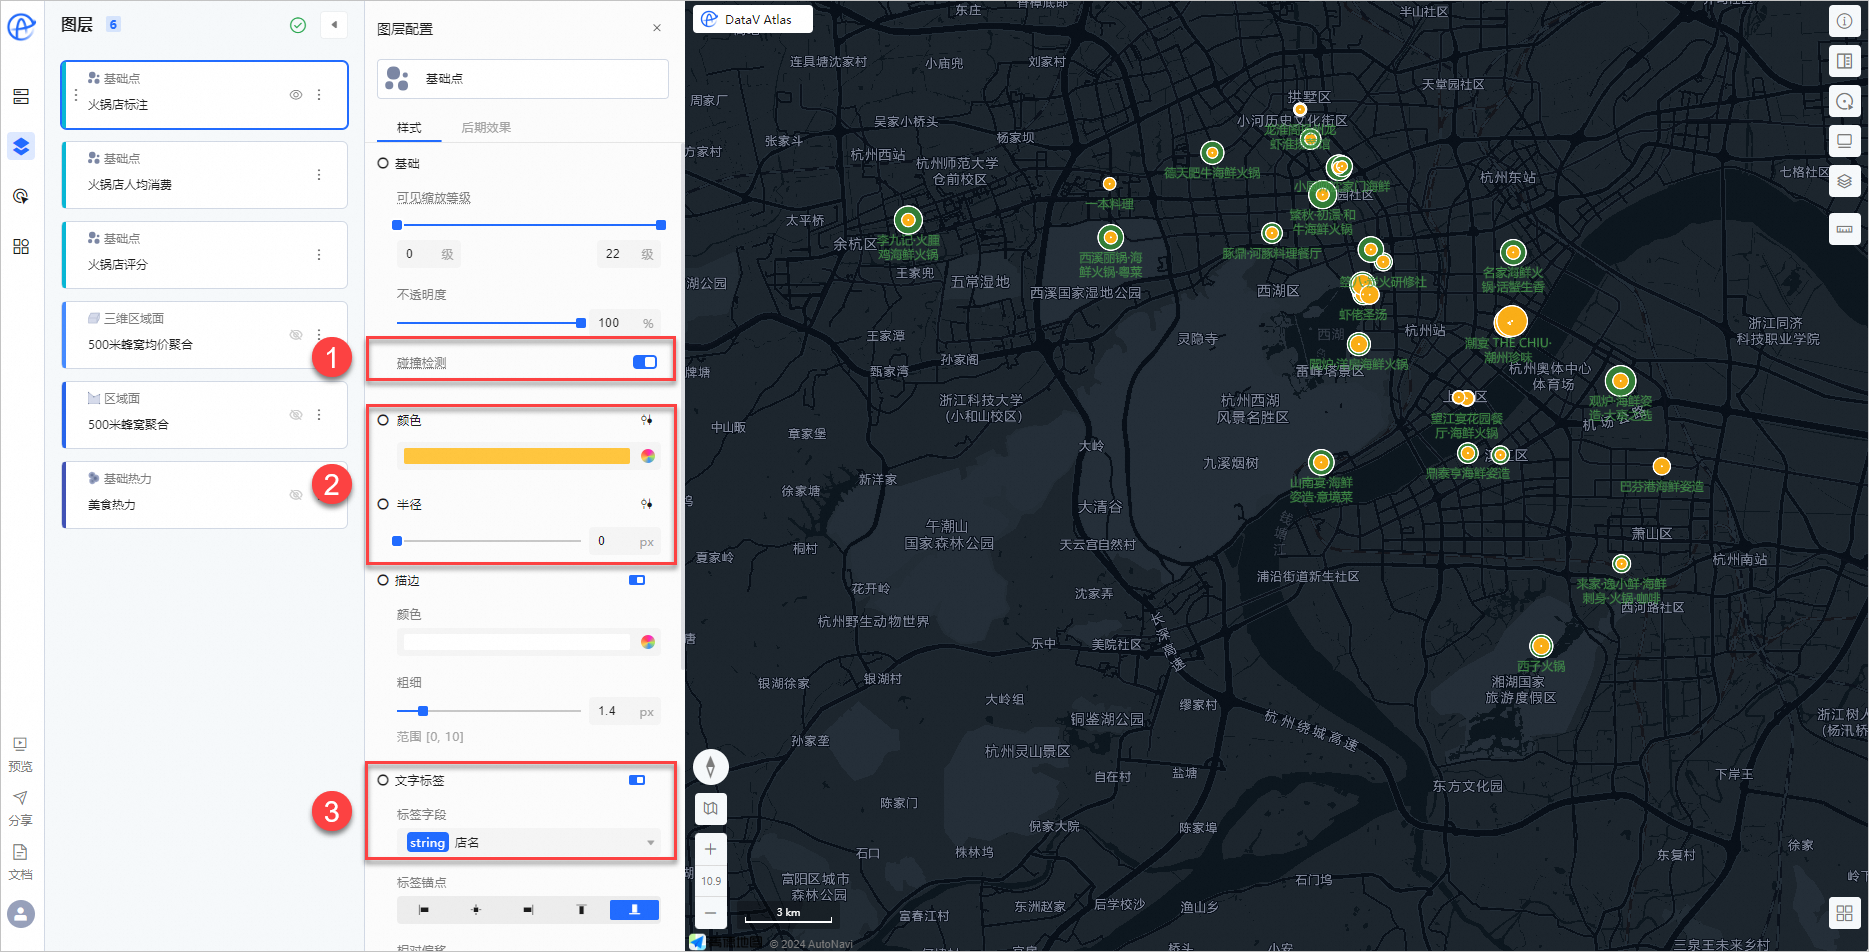Click the stroke color white swatch bar
The image size is (1869, 952).
click(517, 642)
